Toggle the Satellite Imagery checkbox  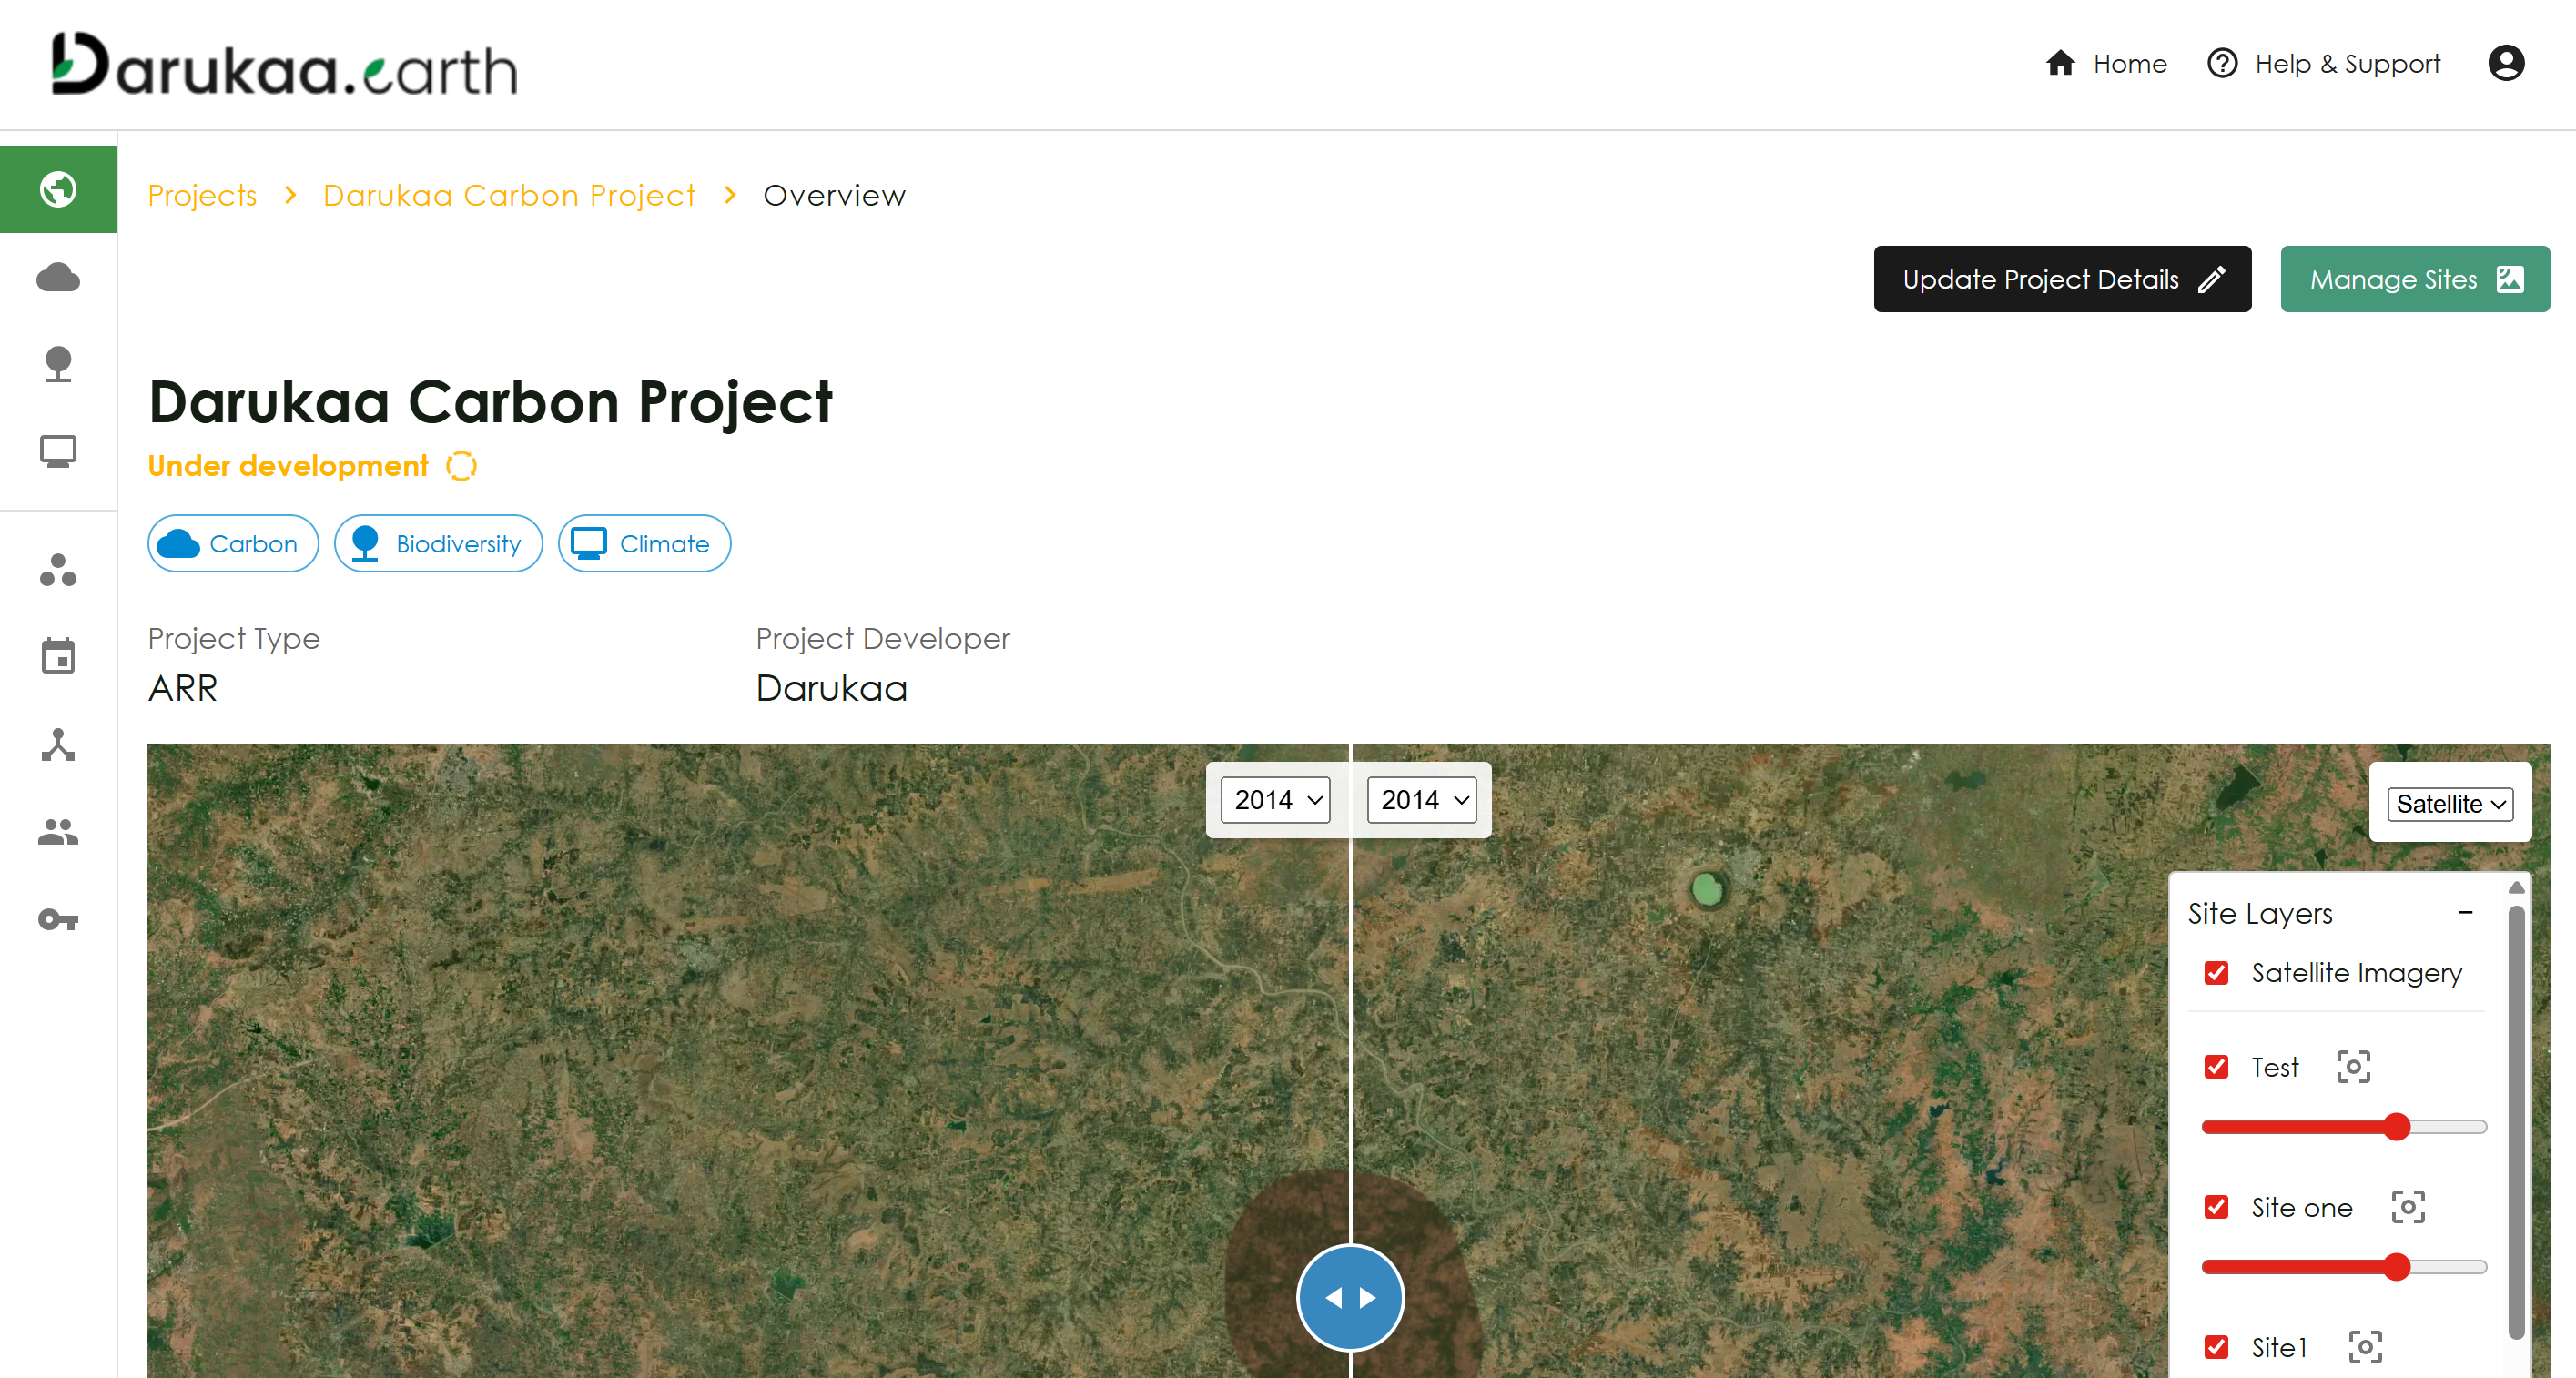tap(2216, 973)
